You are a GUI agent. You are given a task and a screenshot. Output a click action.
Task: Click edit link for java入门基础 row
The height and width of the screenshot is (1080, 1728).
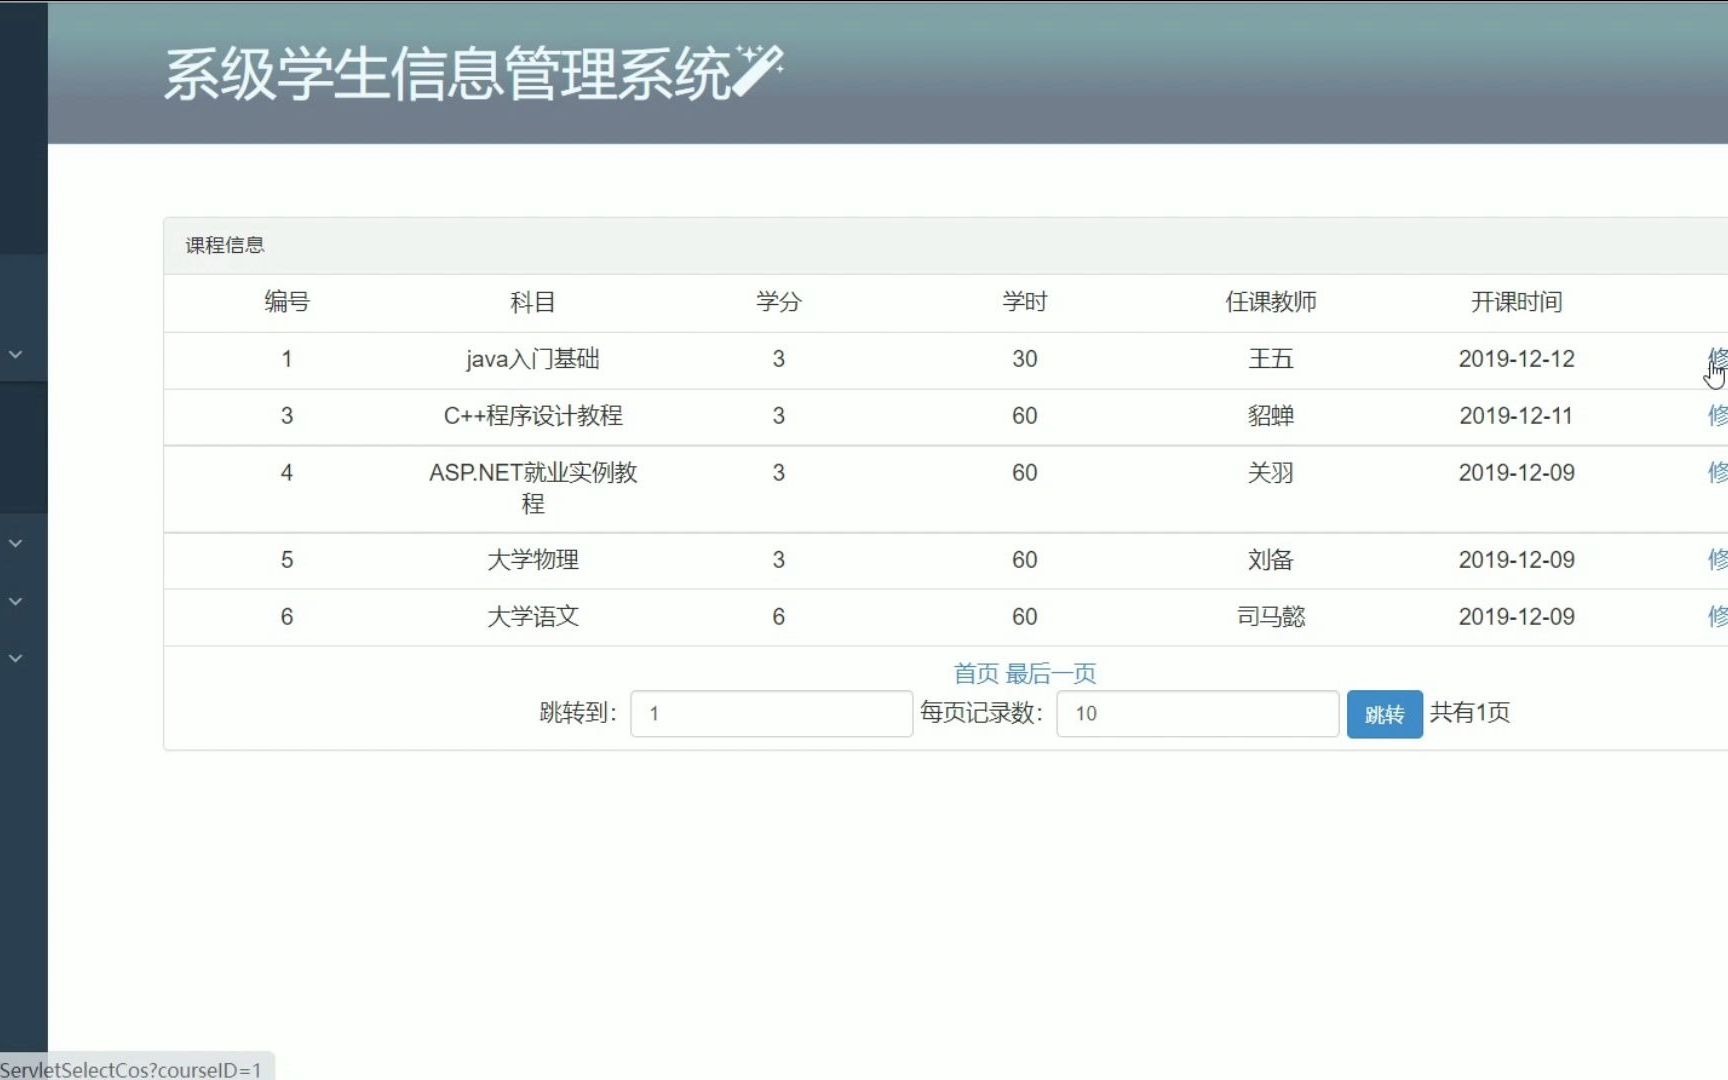1718,359
